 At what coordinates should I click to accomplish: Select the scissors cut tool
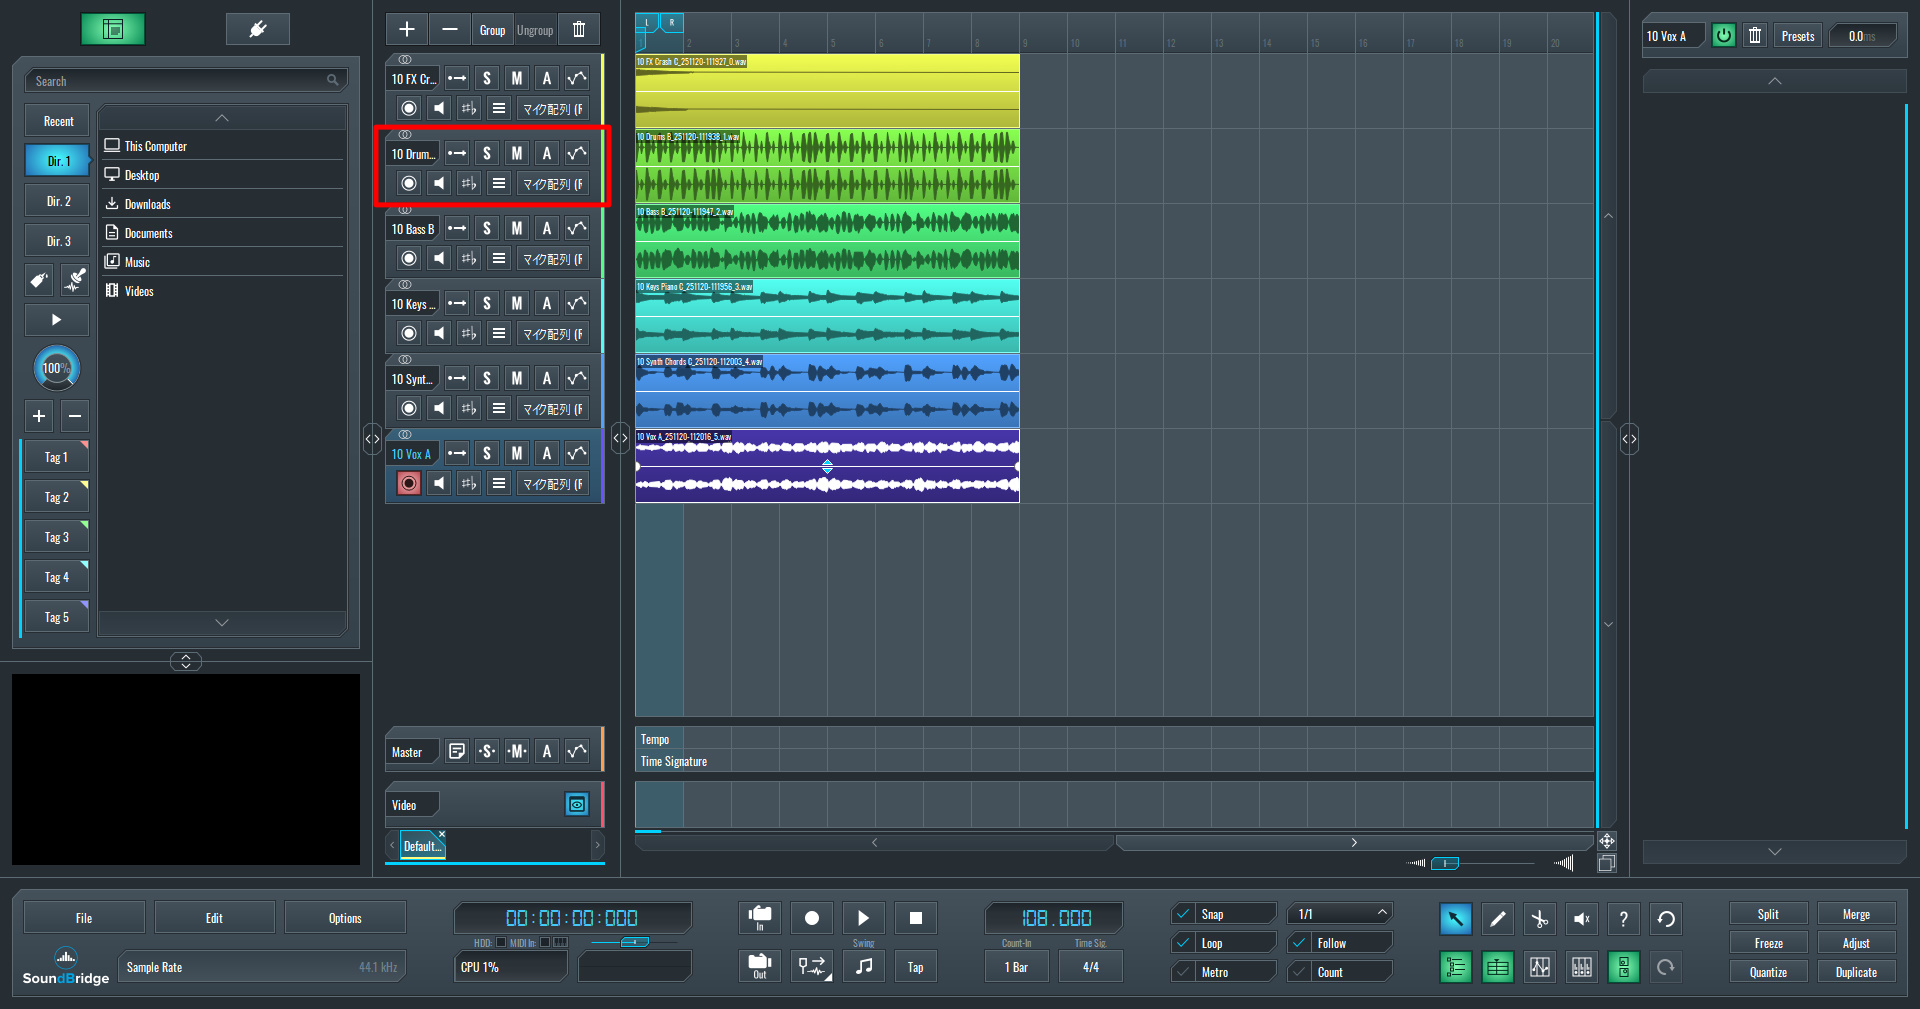[1539, 919]
